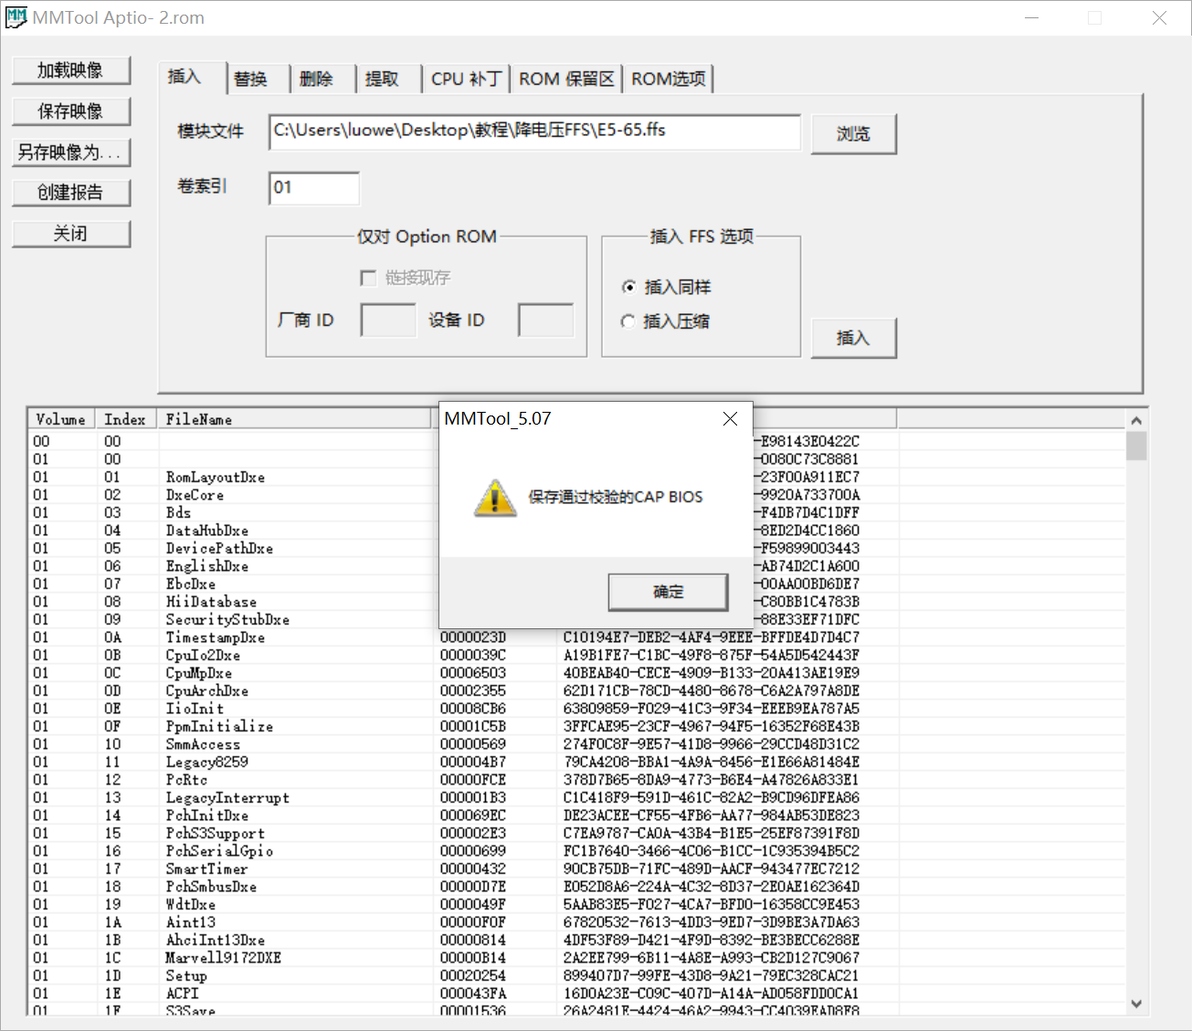Click the Volume column header
1192x1031 pixels.
tap(62, 419)
